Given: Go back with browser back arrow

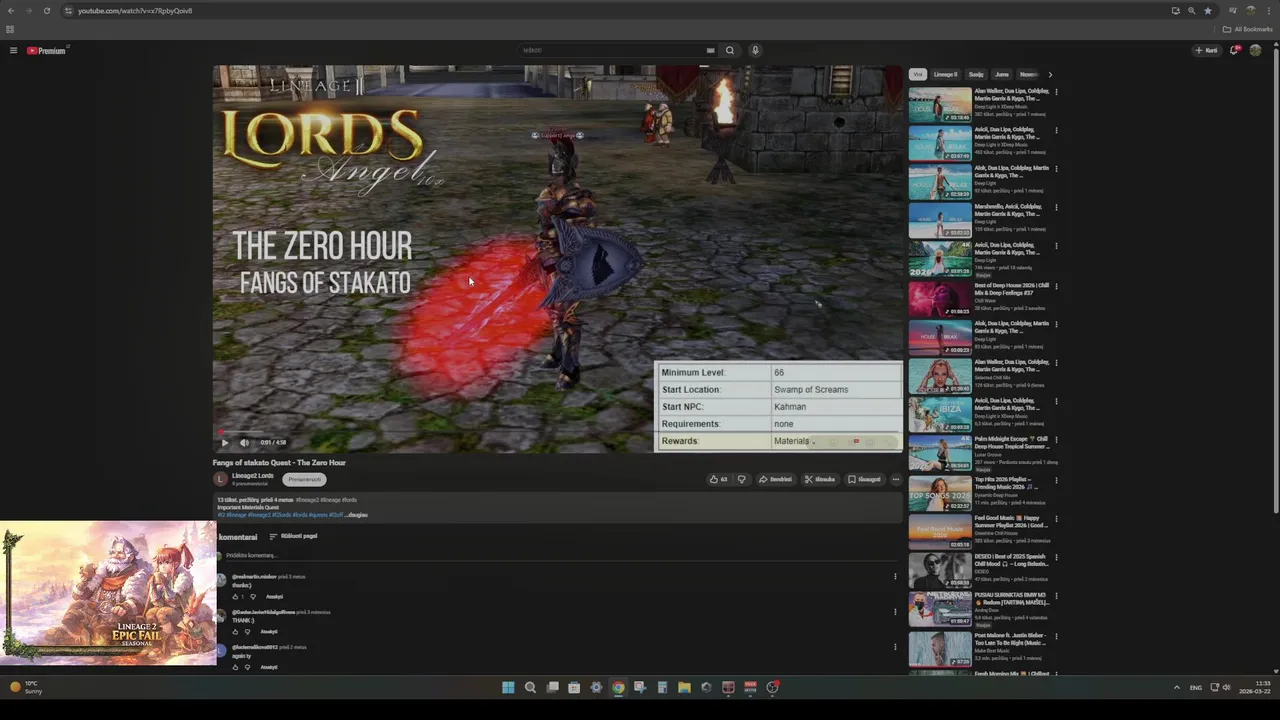Looking at the screenshot, I should click(x=11, y=11).
